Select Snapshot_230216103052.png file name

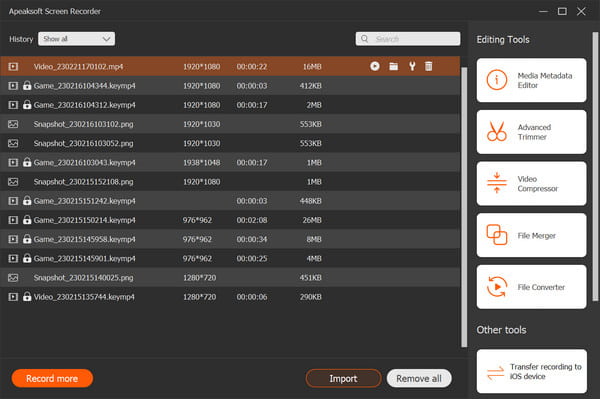[x=83, y=143]
